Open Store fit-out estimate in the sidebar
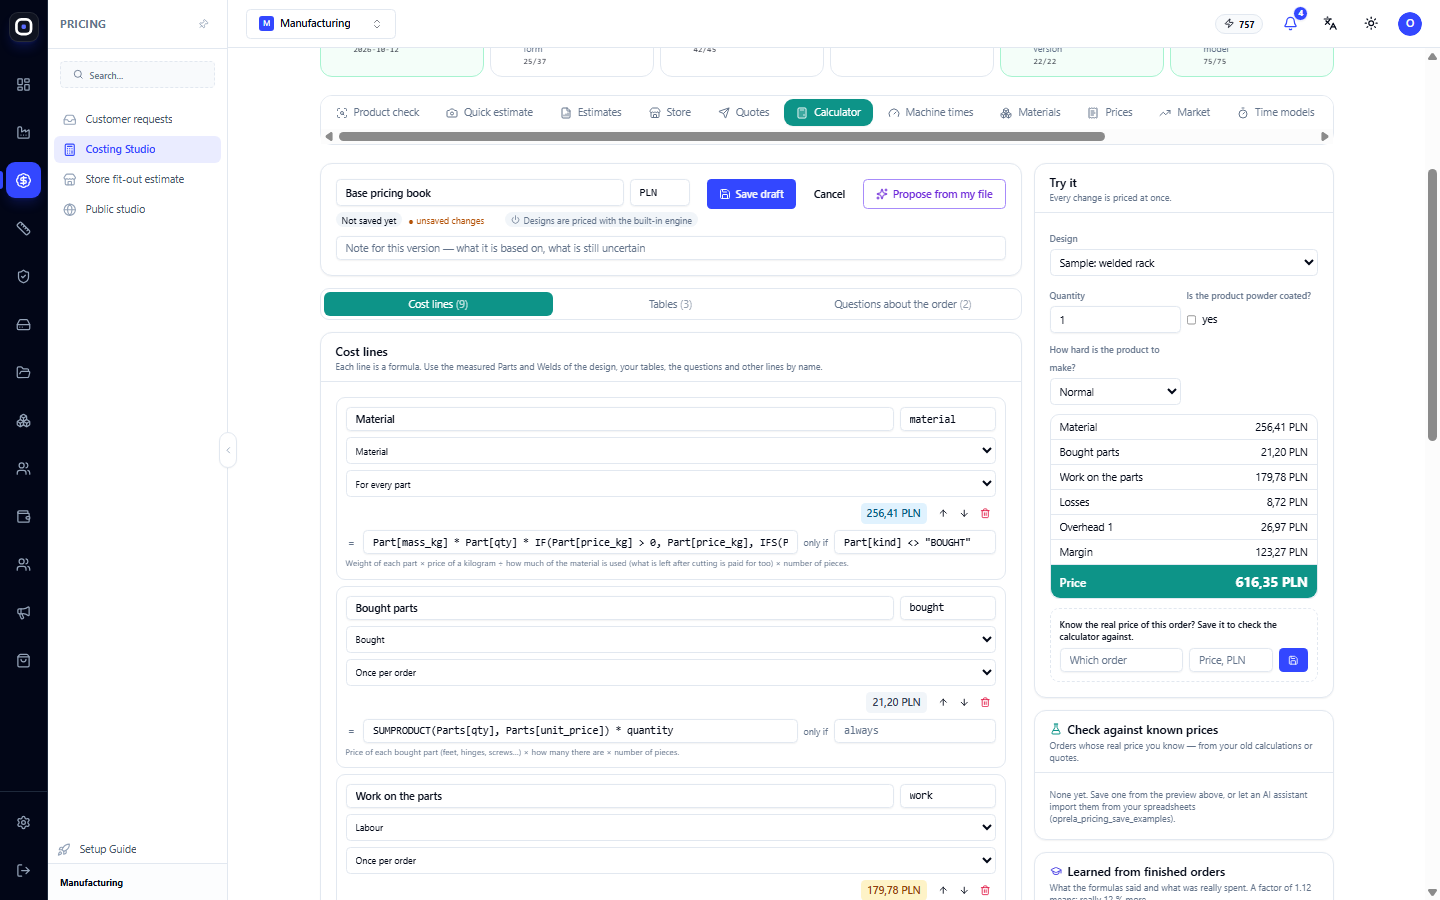This screenshot has width=1440, height=900. pos(137,179)
